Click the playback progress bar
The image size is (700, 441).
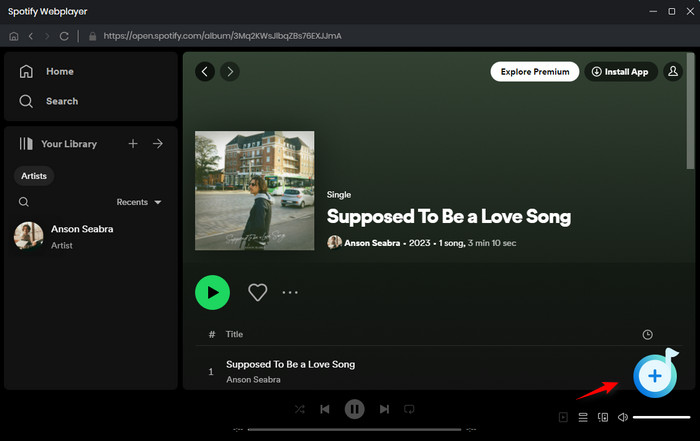coord(354,430)
